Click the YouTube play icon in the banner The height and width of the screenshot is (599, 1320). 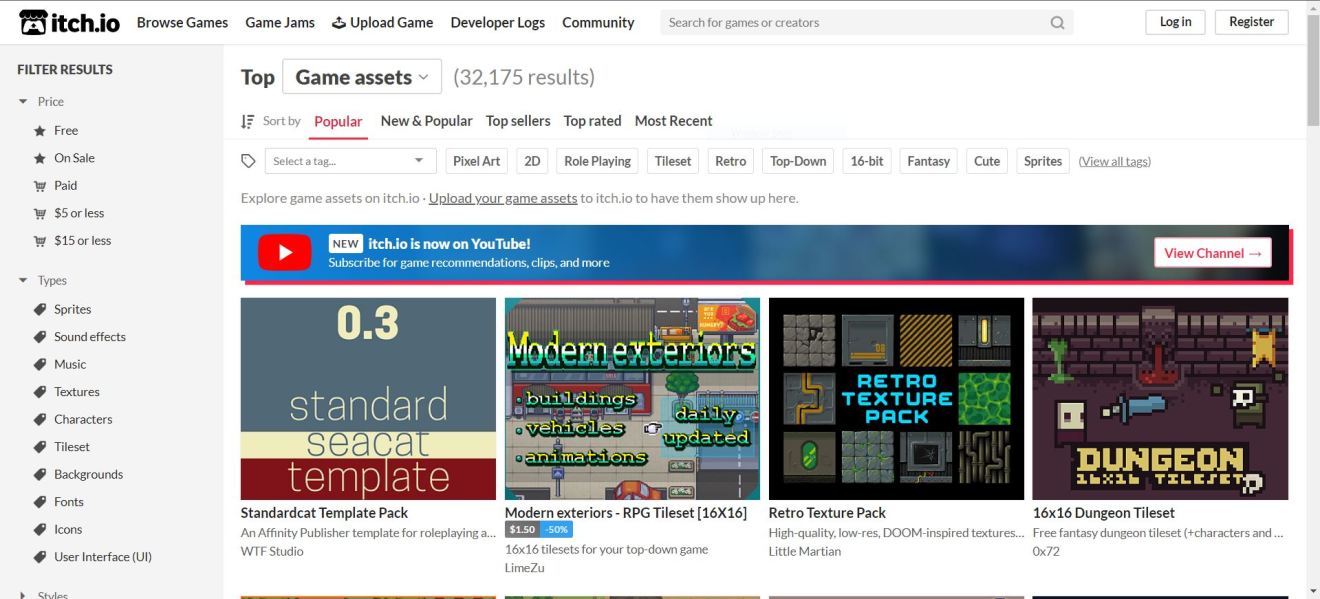284,252
